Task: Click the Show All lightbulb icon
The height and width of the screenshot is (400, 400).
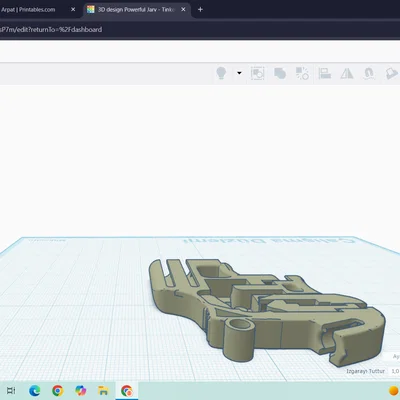Action: pyautogui.click(x=221, y=73)
